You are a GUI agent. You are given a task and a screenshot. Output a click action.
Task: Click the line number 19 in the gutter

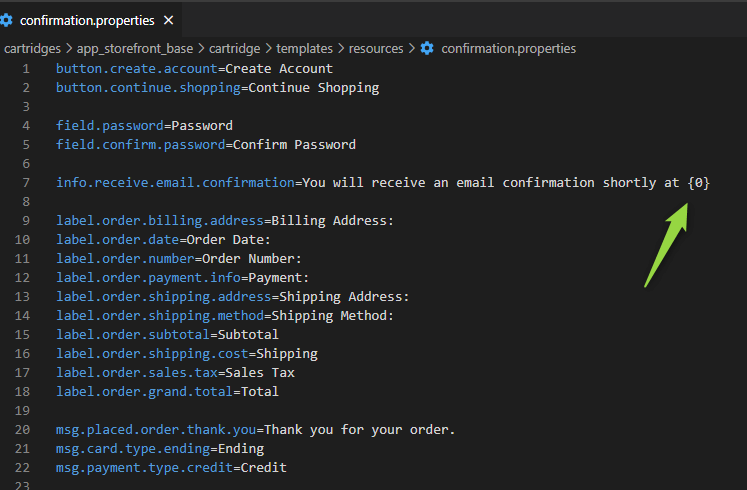click(x=22, y=410)
